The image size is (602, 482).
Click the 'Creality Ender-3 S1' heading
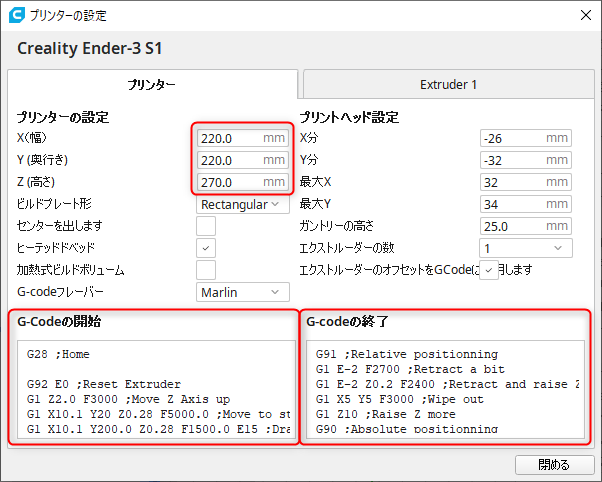point(89,48)
